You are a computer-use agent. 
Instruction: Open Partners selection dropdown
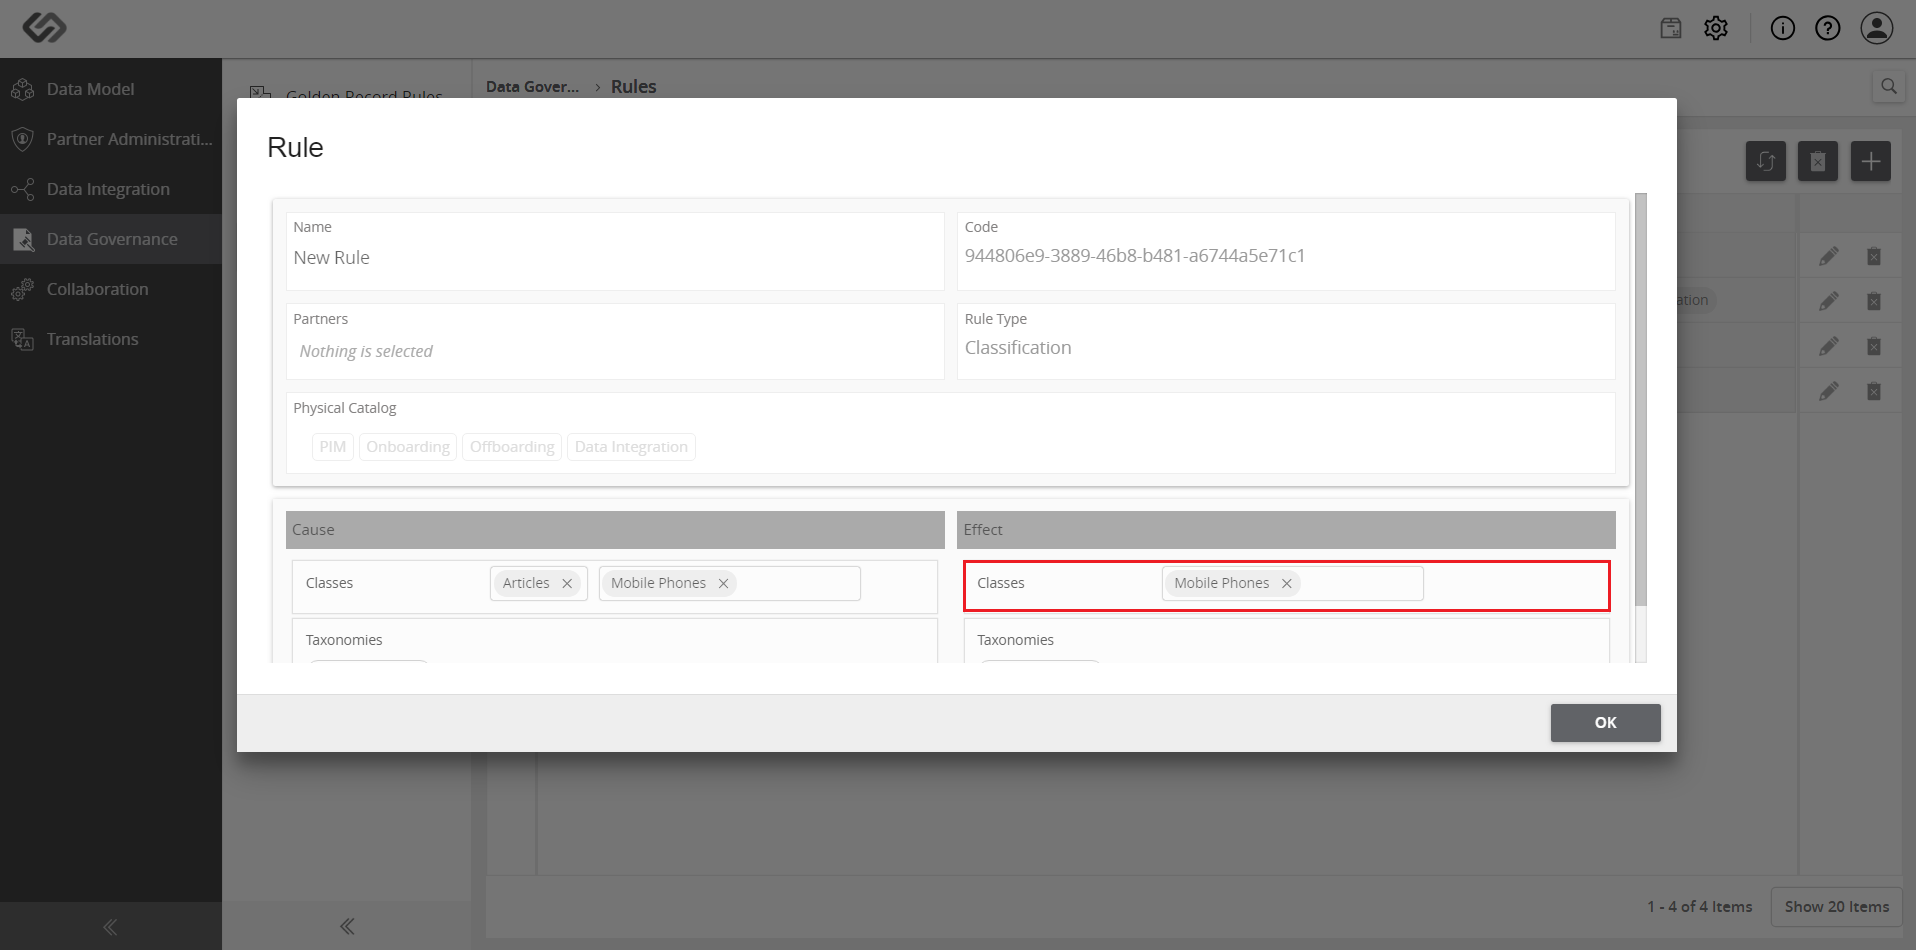[615, 351]
